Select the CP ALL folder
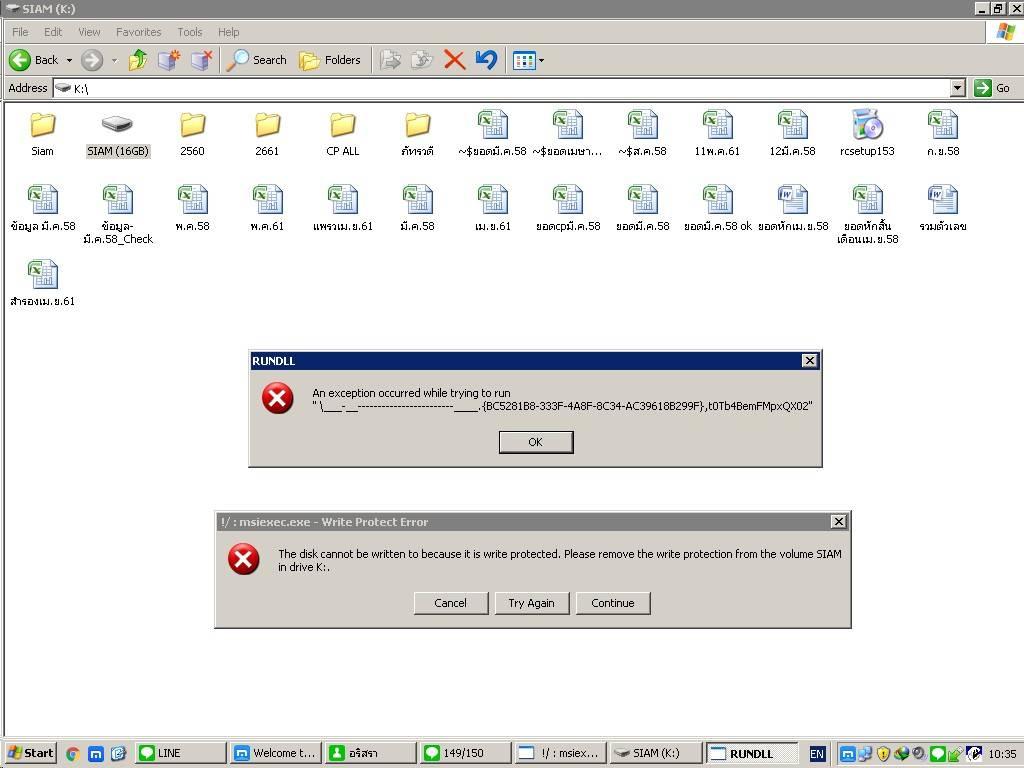The image size is (1024, 768). click(342, 134)
